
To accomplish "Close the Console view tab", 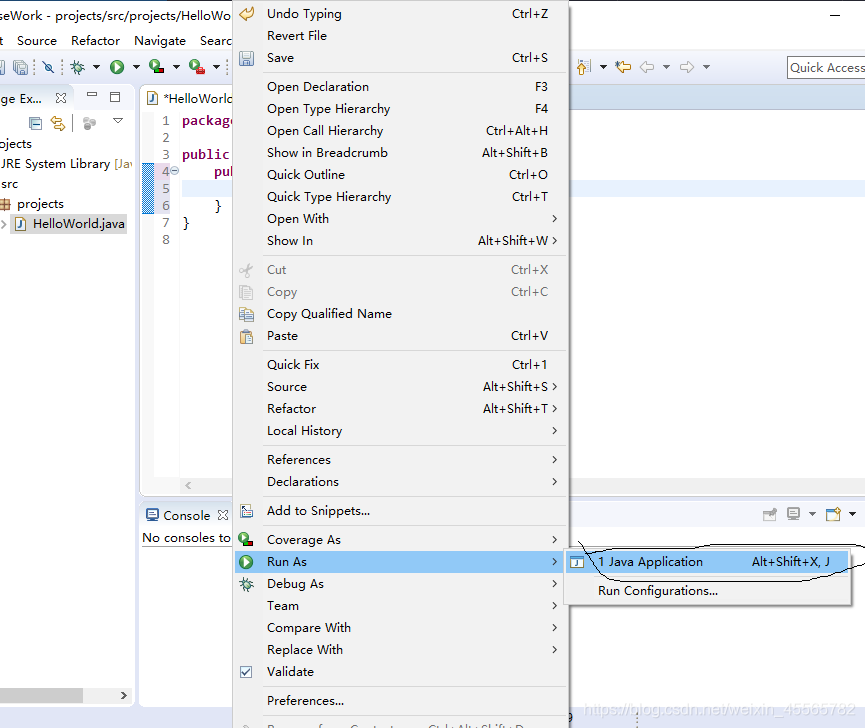I will coord(223,515).
